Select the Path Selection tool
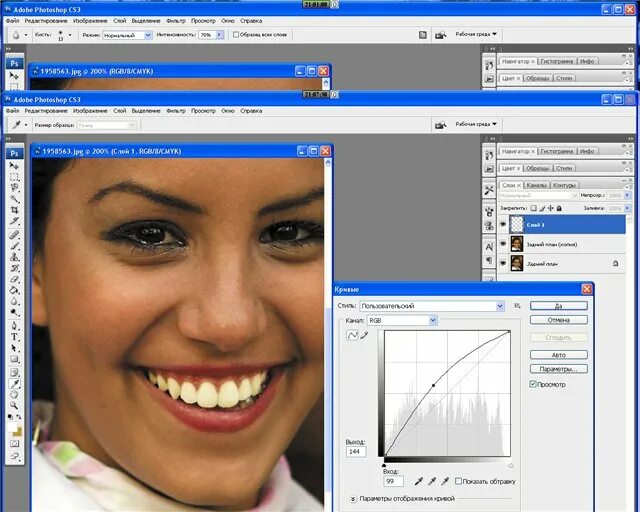 [14, 348]
